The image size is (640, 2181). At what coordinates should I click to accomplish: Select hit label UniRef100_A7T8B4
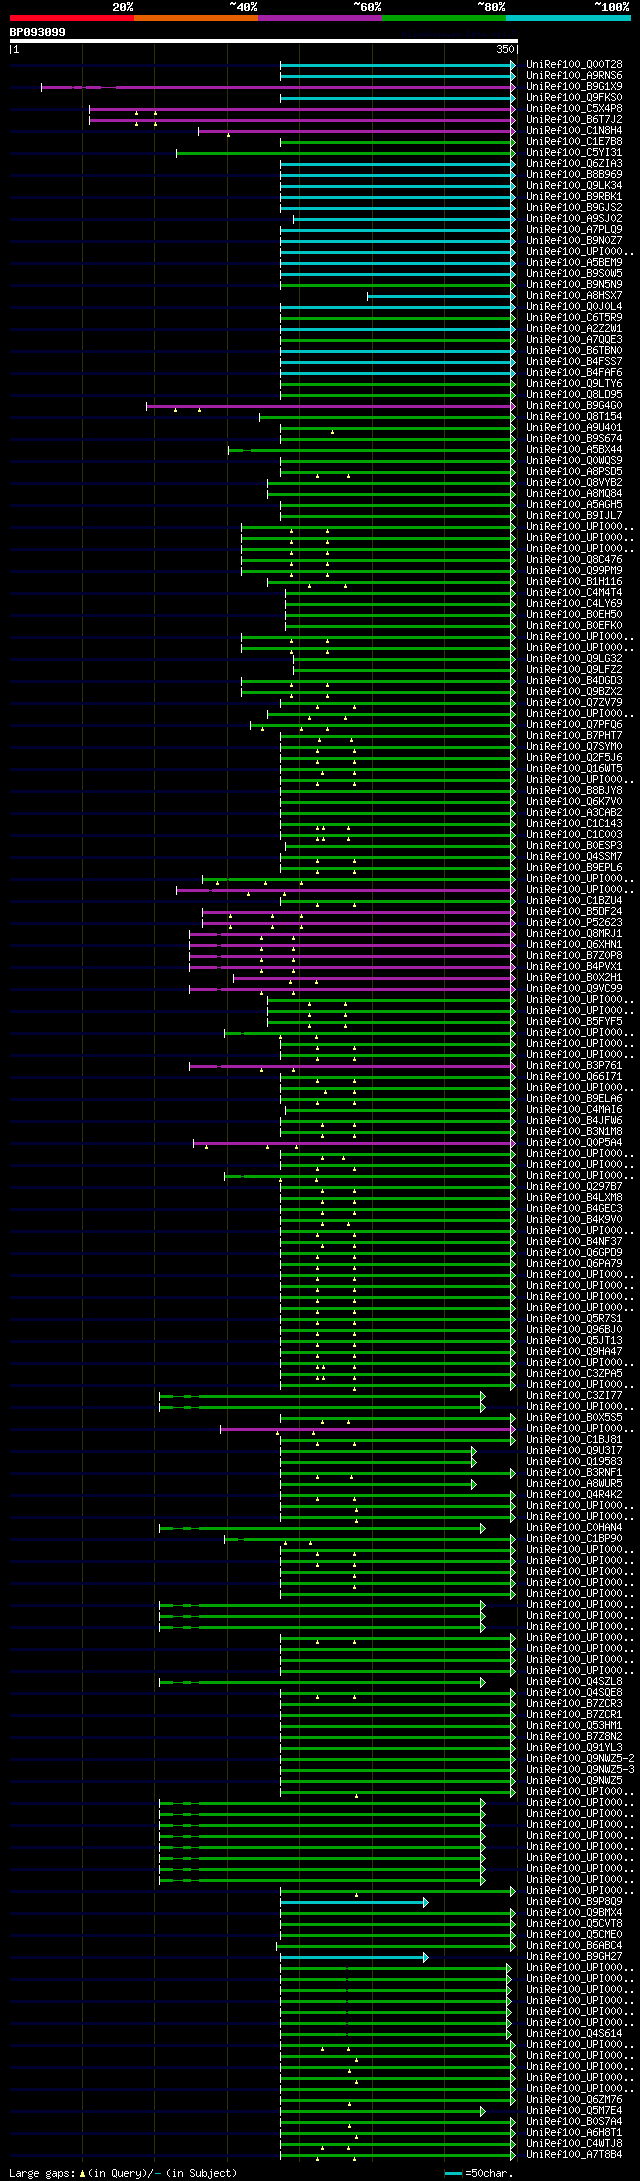tap(574, 2154)
